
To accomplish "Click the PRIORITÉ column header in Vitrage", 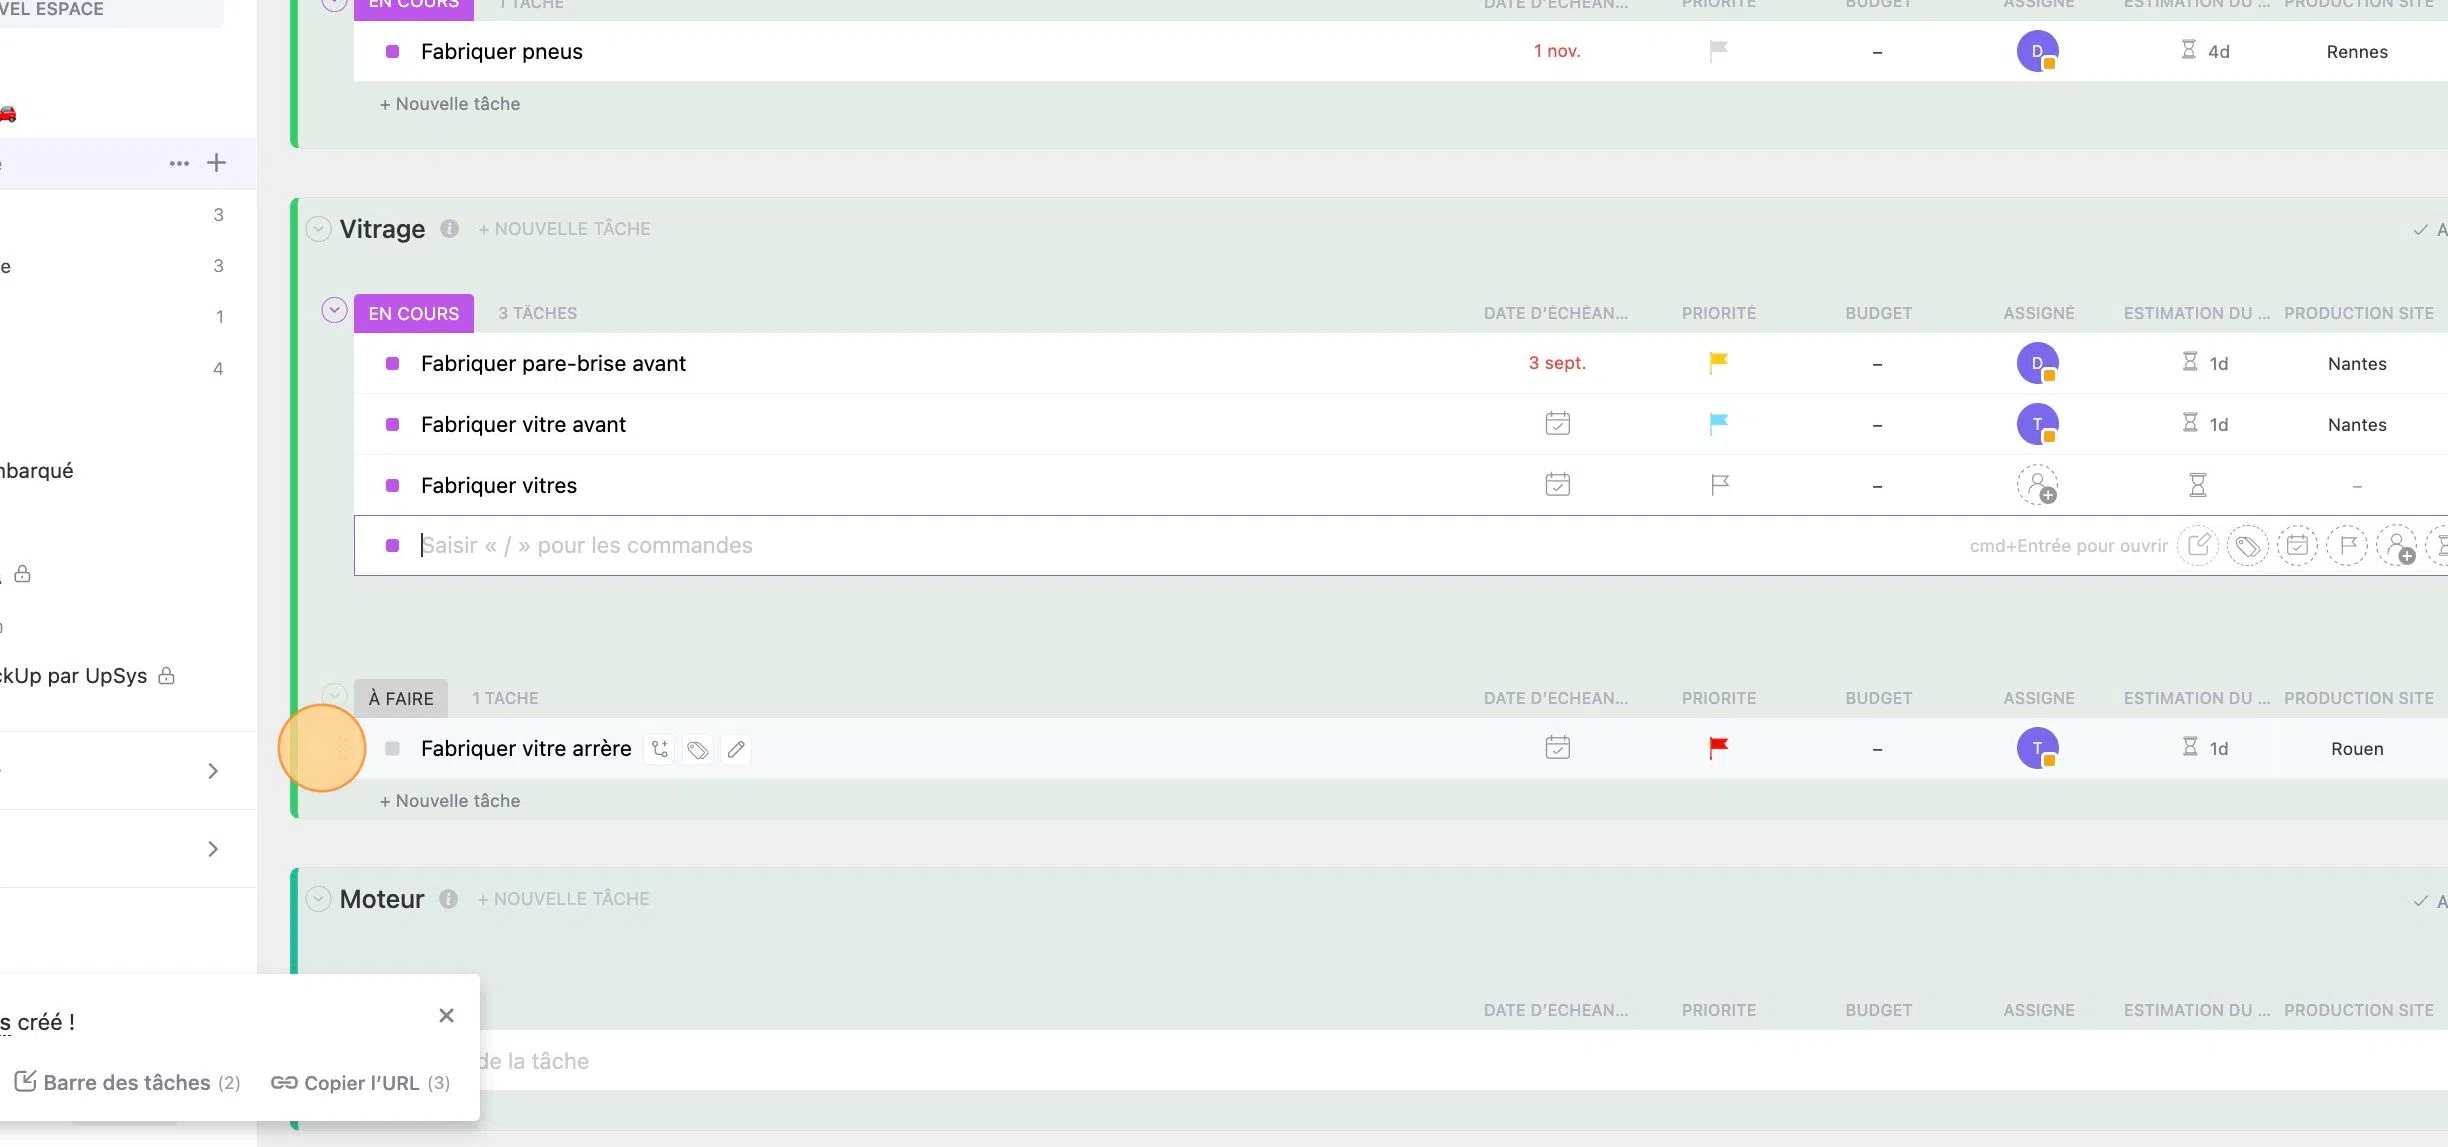I will pos(1718,313).
